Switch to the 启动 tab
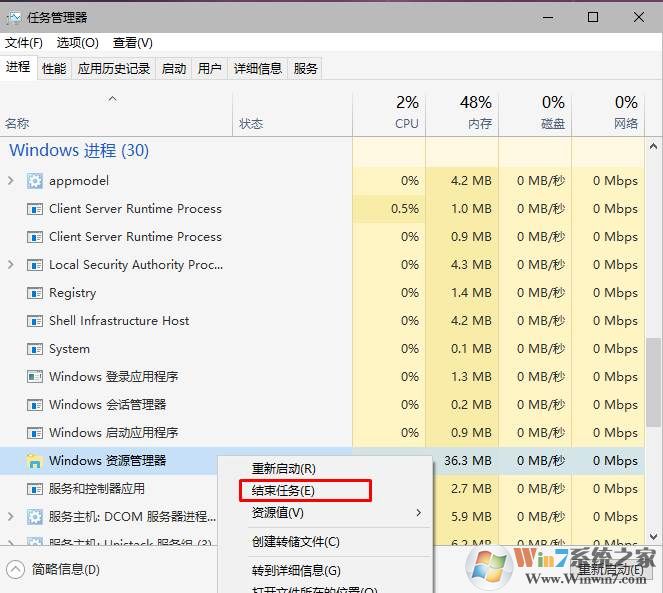Viewport: 663px width, 593px height. 174,68
